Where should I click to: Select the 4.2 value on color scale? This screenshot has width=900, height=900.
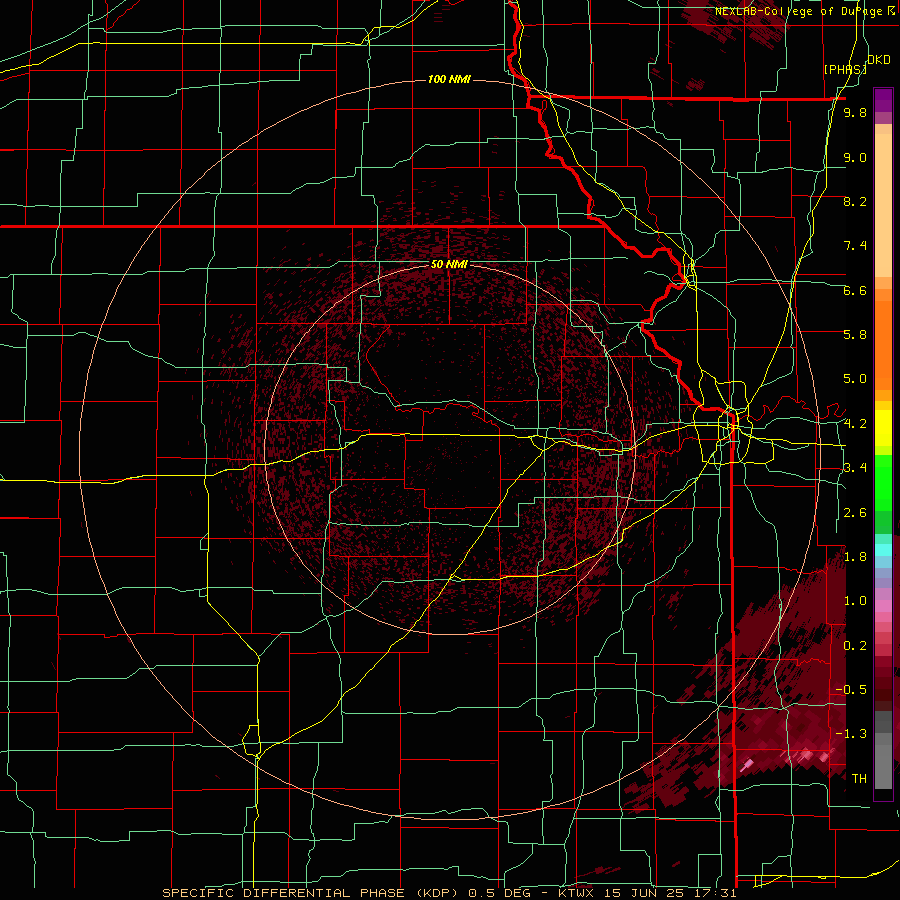[855, 424]
